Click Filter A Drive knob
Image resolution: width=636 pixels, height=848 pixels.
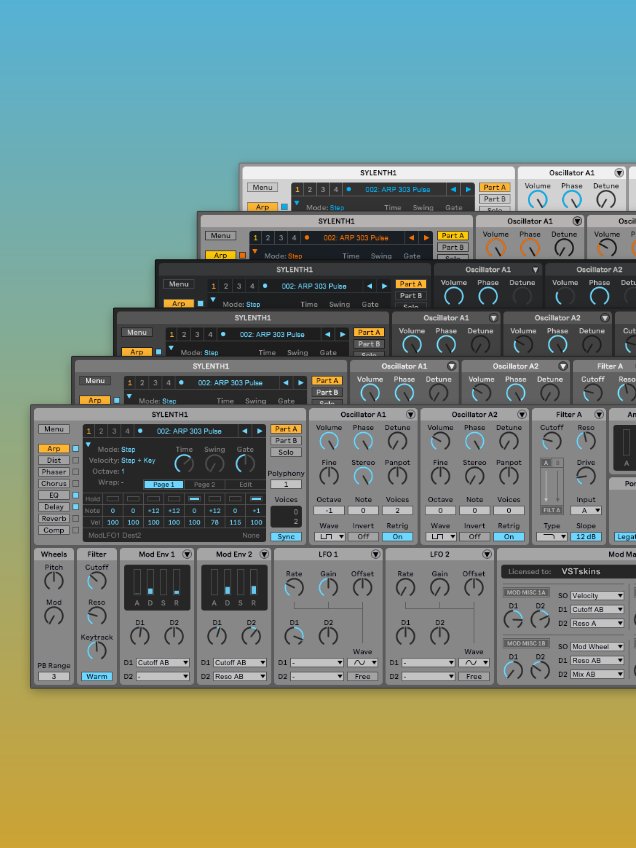pyautogui.click(x=586, y=476)
